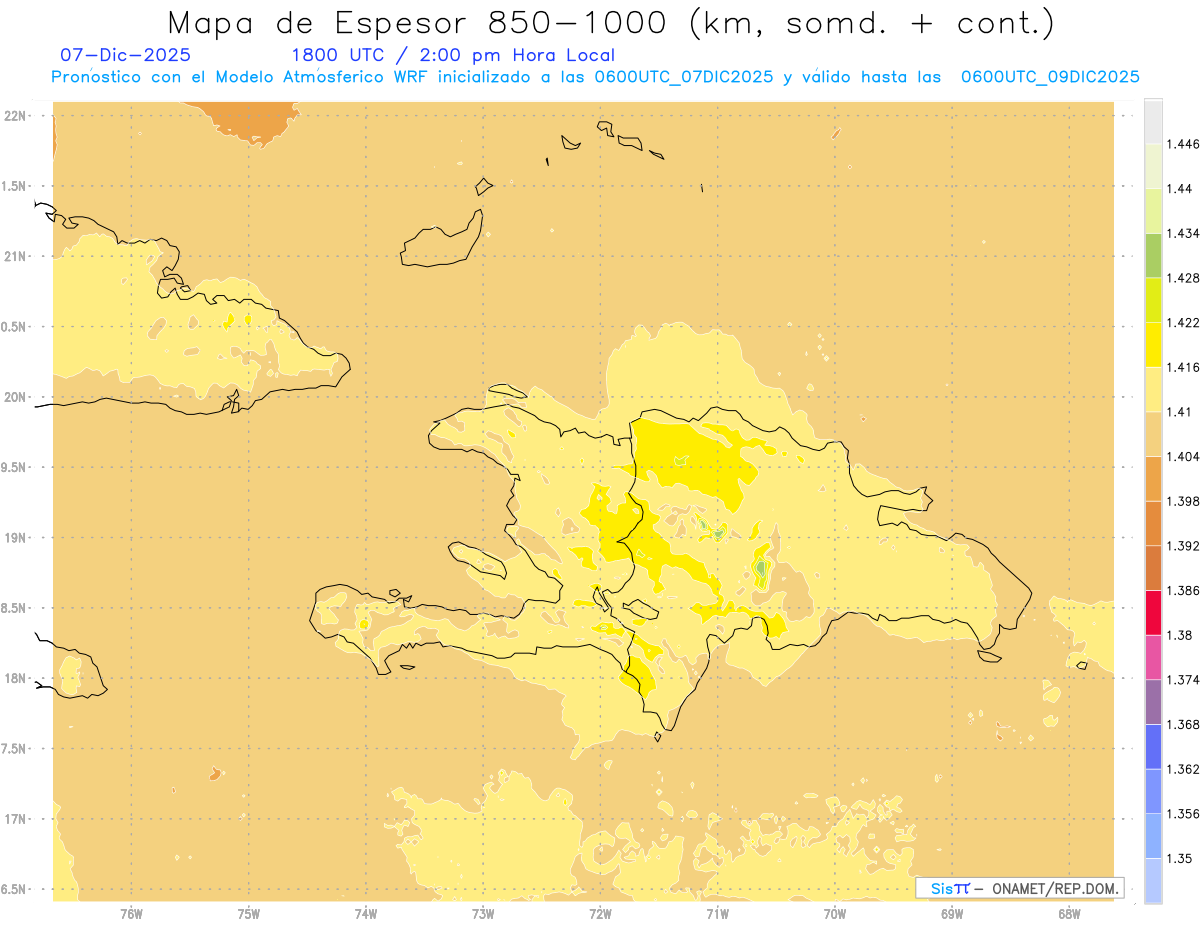This screenshot has height=927, width=1200.
Task: Click the 19N latitude label
Action: click(15, 538)
